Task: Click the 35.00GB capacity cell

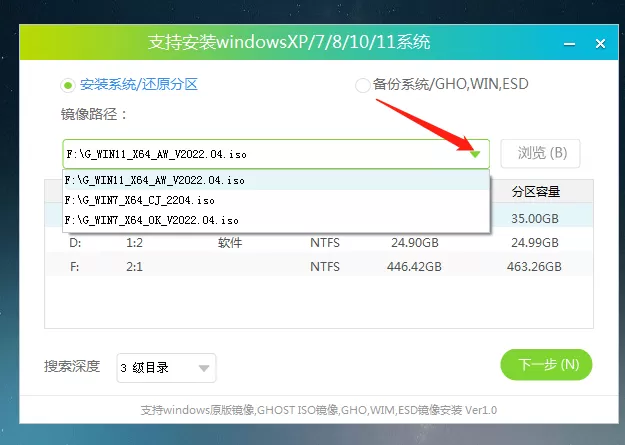Action: click(535, 219)
